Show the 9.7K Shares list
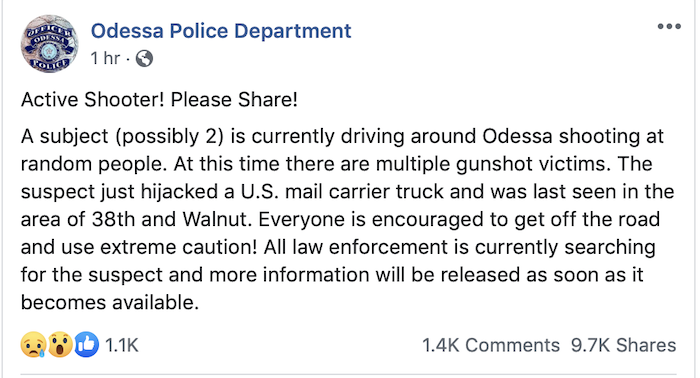 [623, 345]
